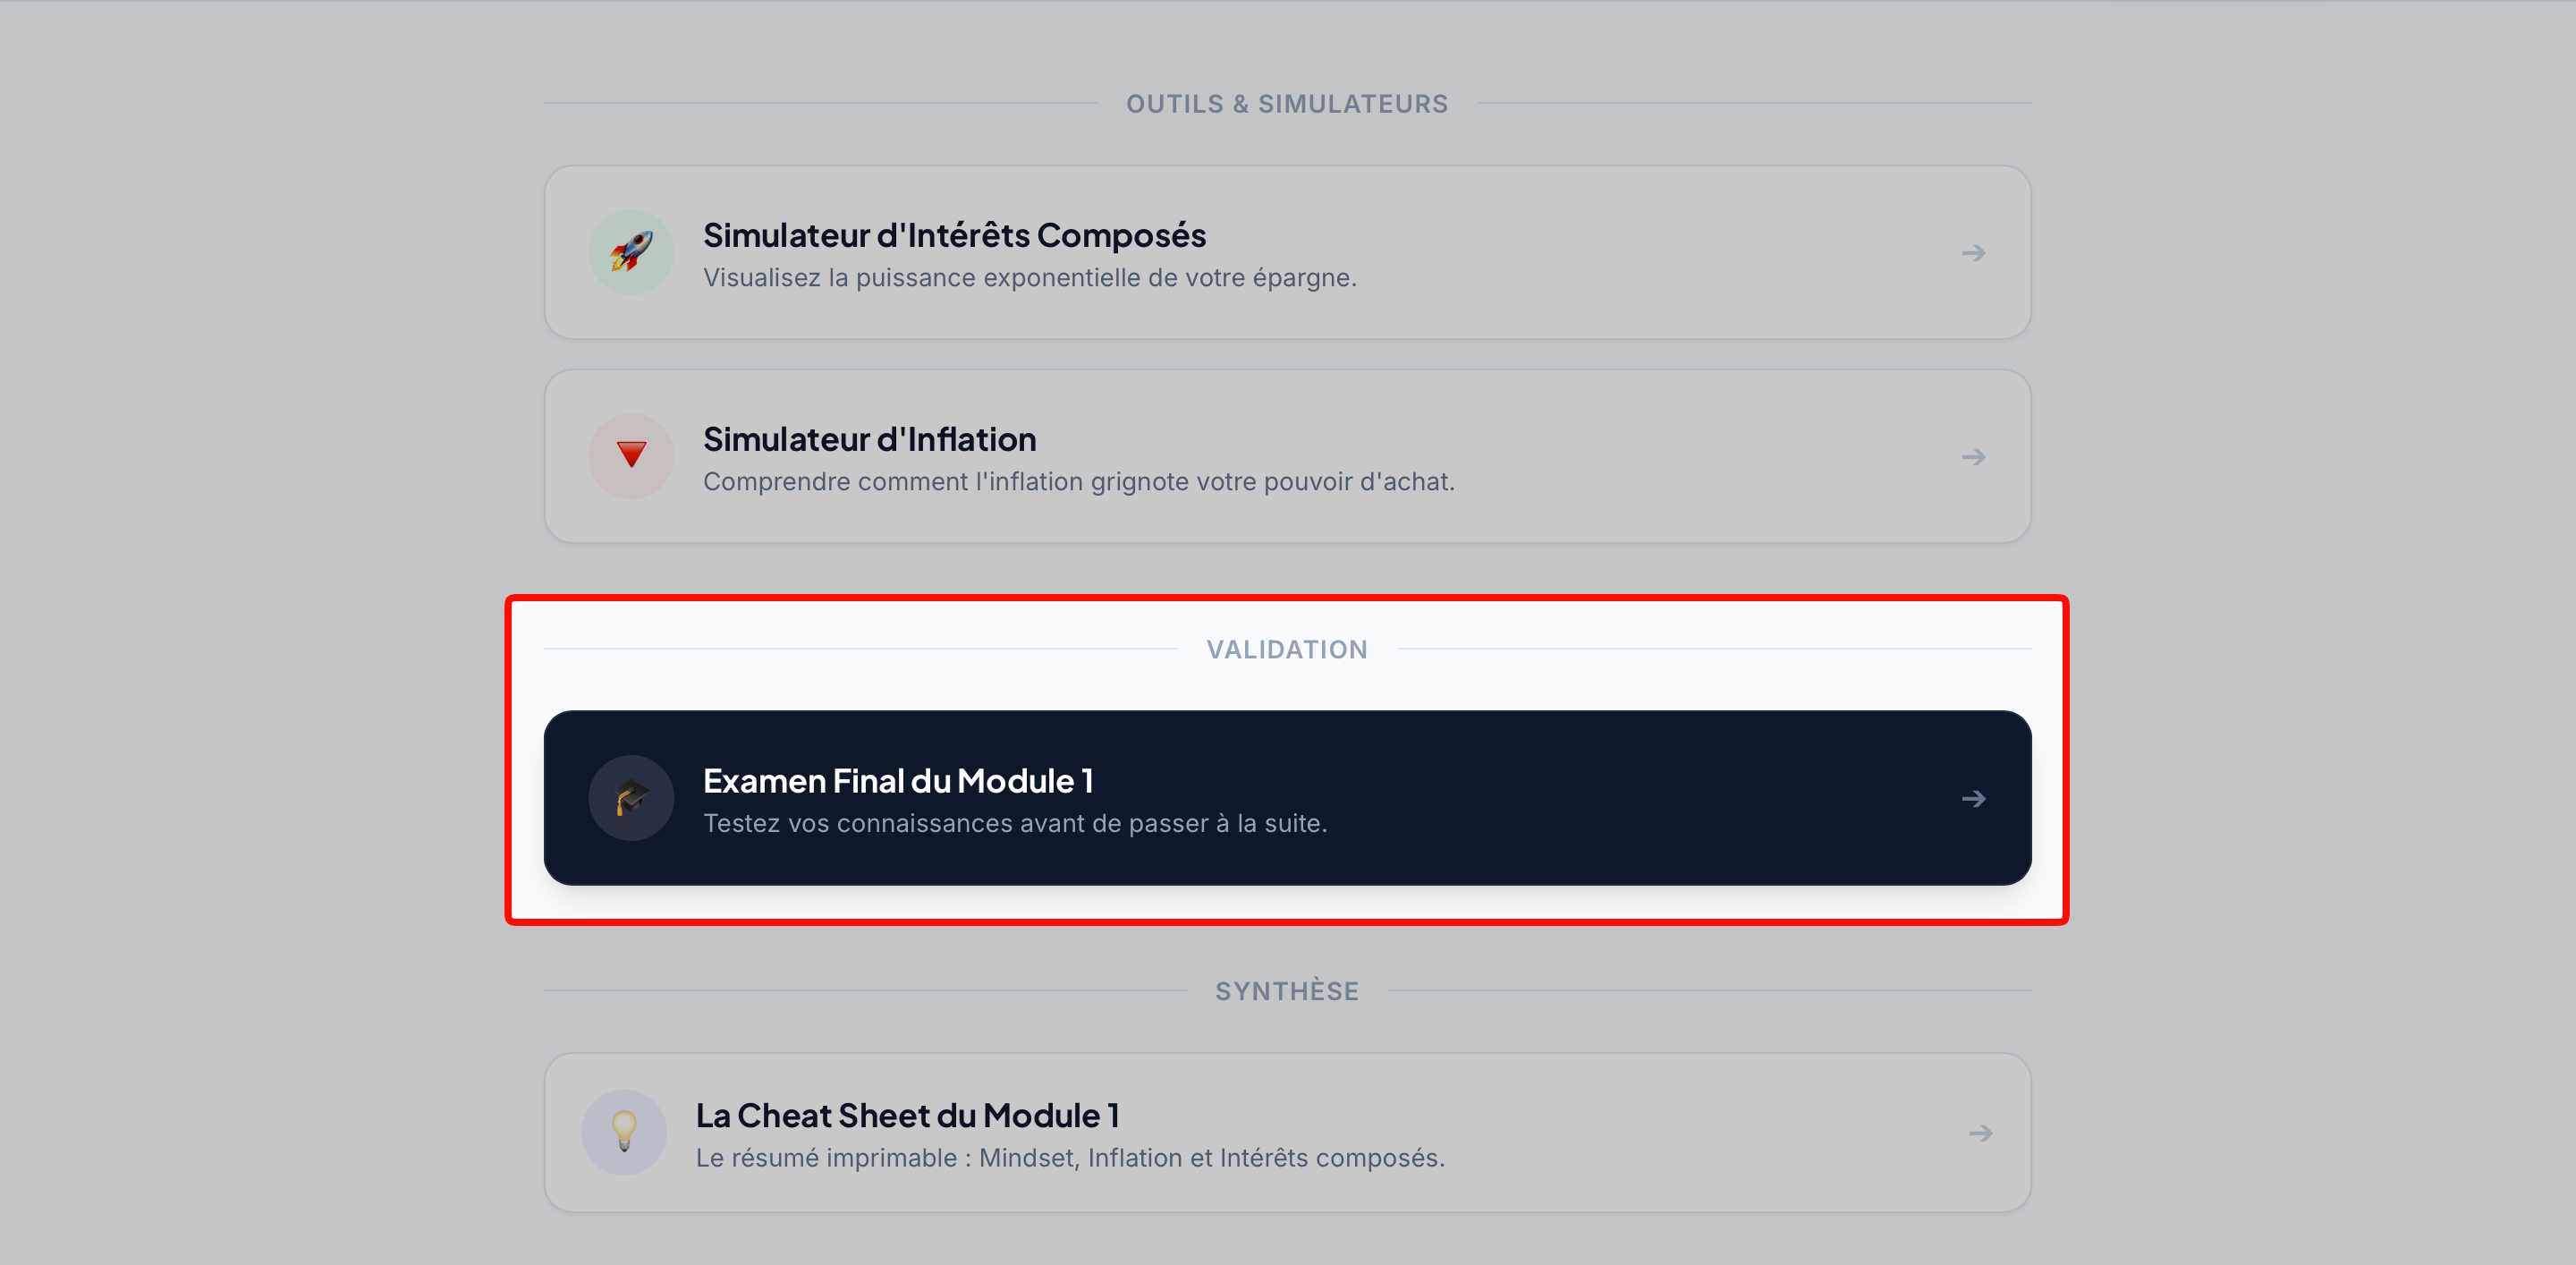Open the Simulateur d'Intérêts Composés title
The image size is (2576, 1265).
point(954,235)
